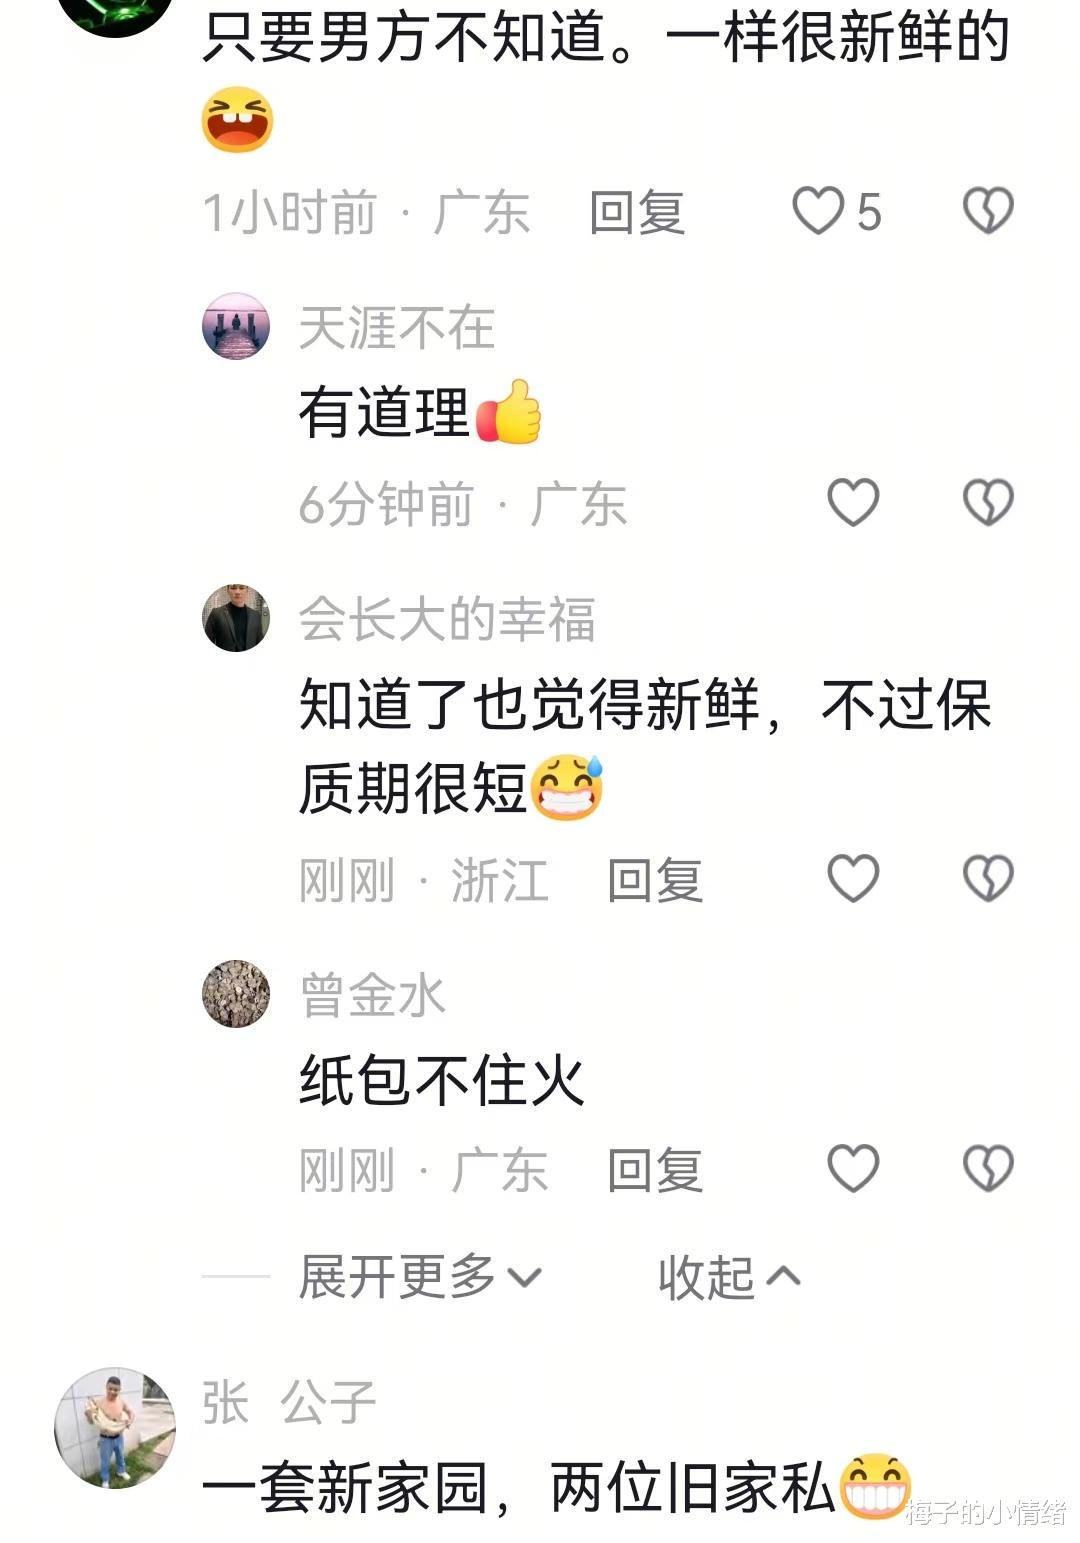Open username link 曾金水

[x=372, y=995]
